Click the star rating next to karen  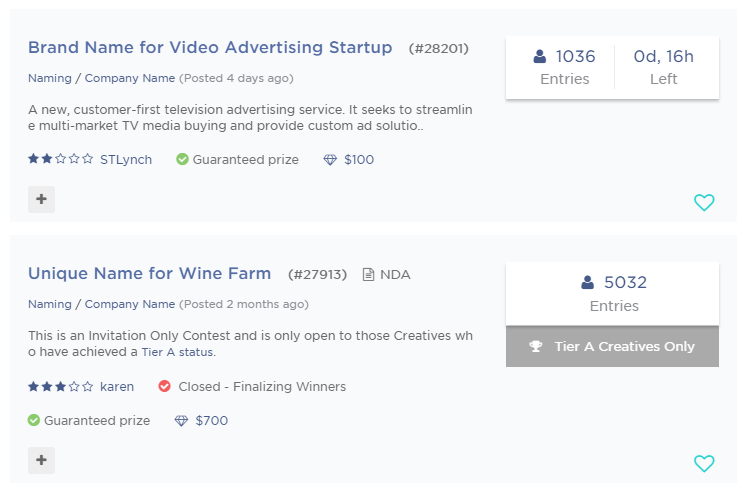click(x=60, y=387)
